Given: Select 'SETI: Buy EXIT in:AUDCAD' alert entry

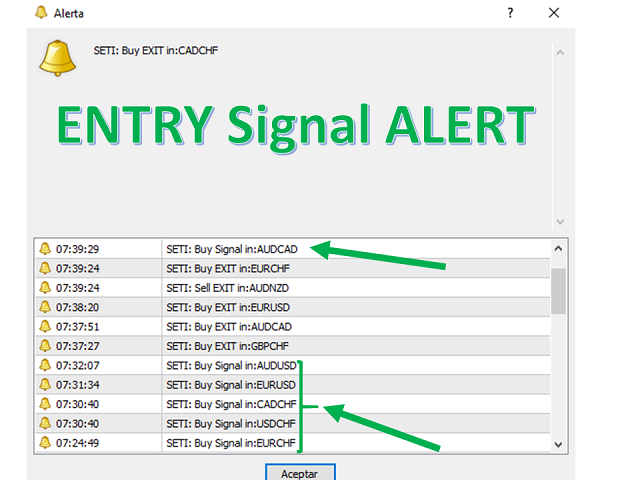Looking at the screenshot, I should [229, 327].
